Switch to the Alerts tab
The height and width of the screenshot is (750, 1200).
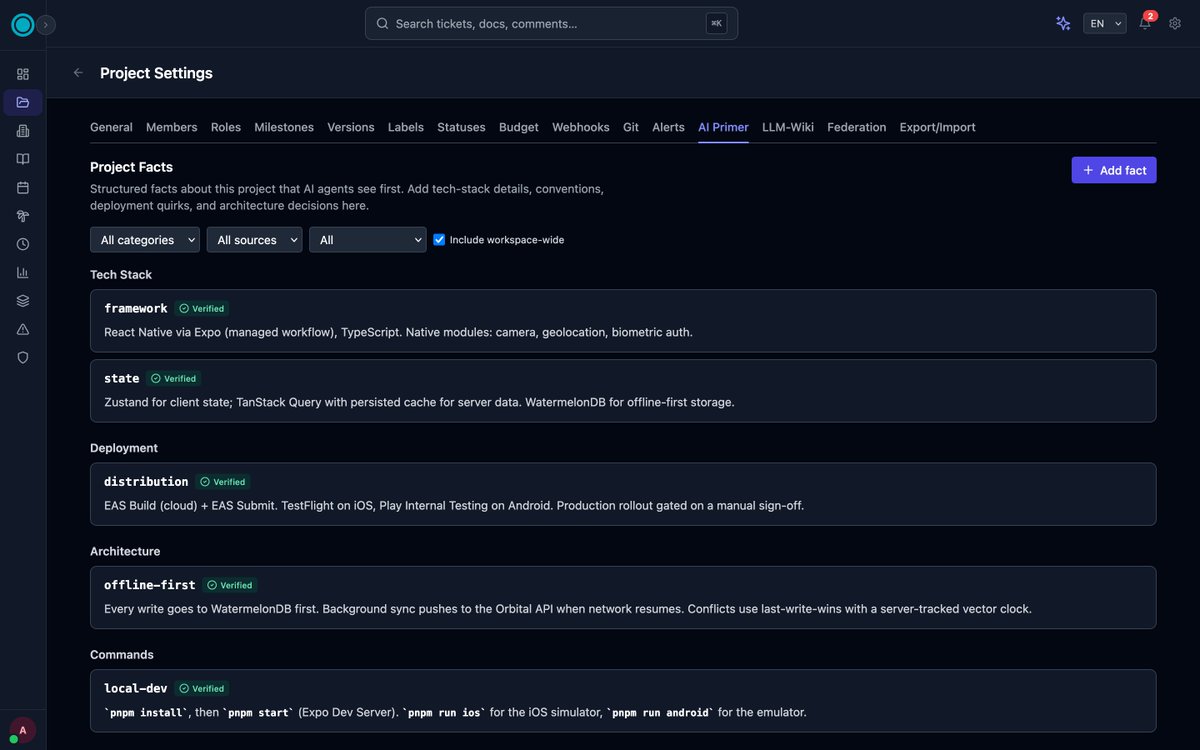[x=668, y=127]
